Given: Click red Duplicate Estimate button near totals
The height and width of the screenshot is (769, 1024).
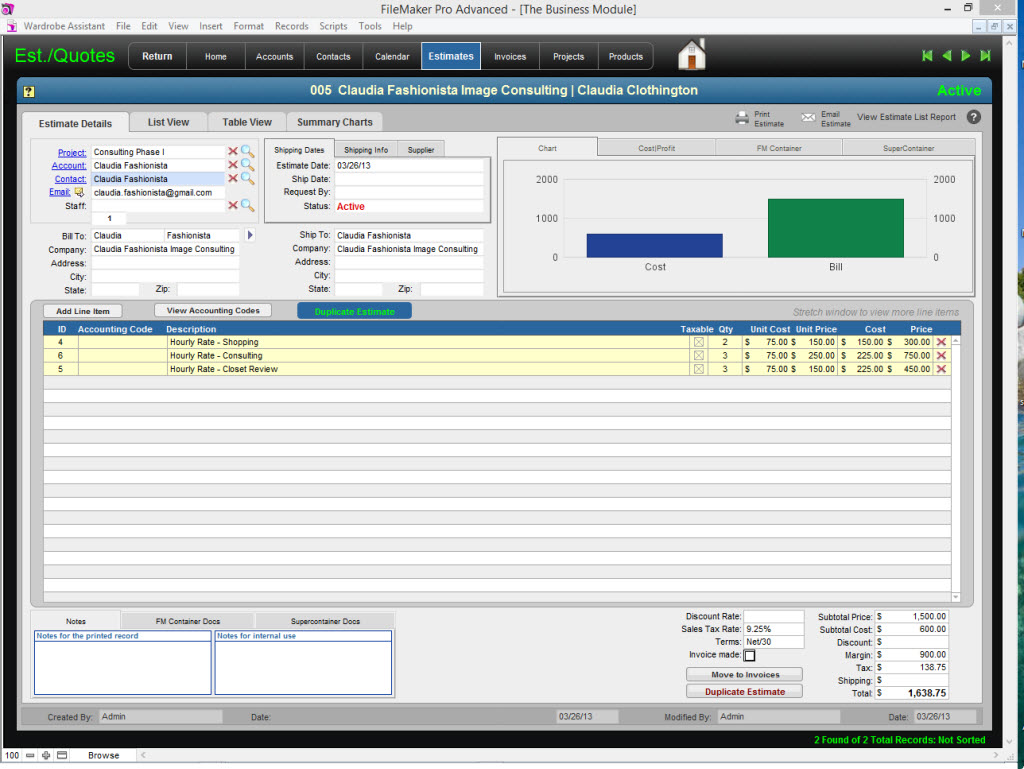Looking at the screenshot, I should (744, 691).
